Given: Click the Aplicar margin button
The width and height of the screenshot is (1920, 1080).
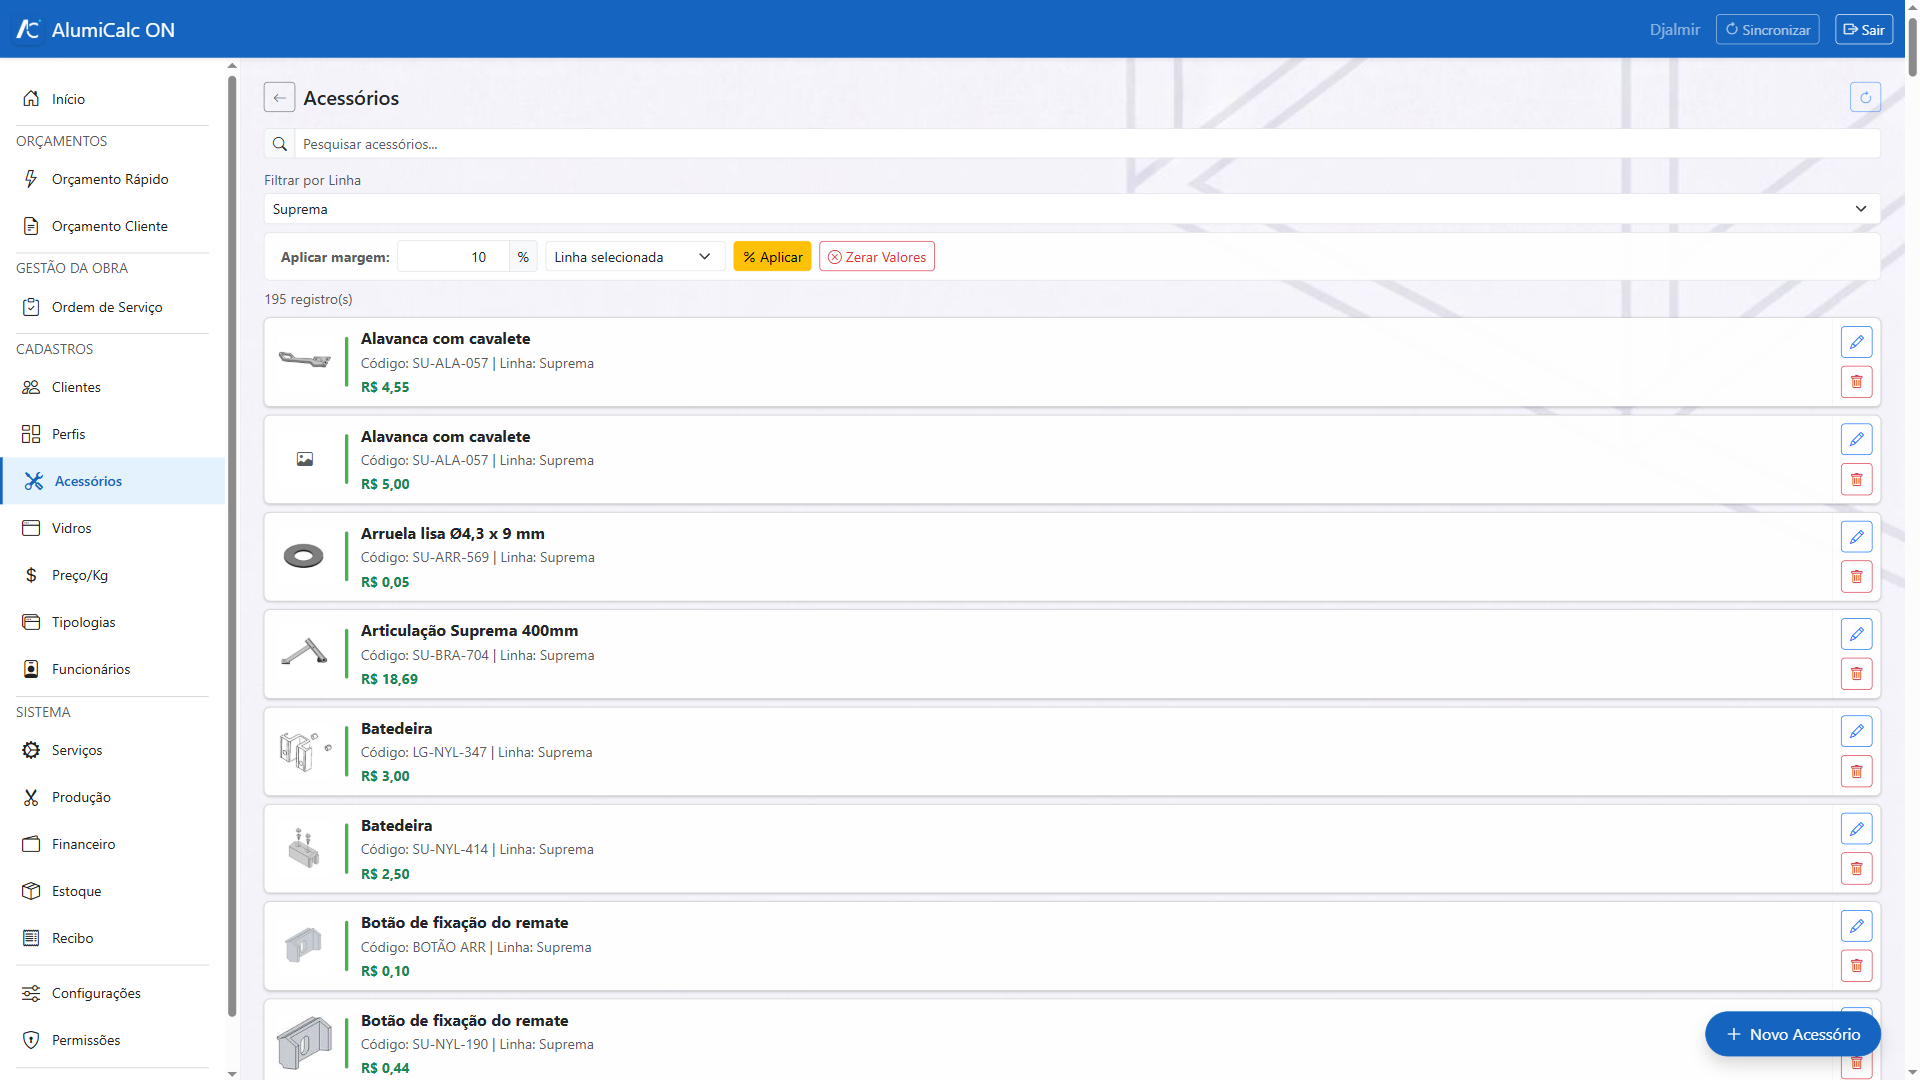Looking at the screenshot, I should point(772,257).
